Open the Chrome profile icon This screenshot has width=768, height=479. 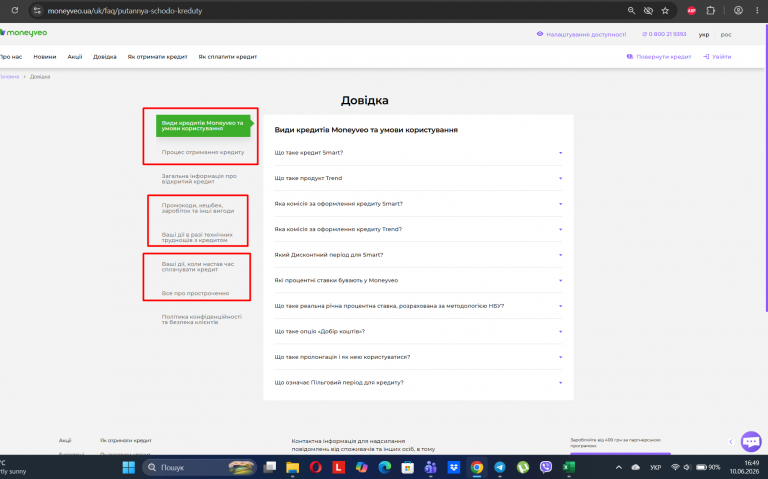738,10
